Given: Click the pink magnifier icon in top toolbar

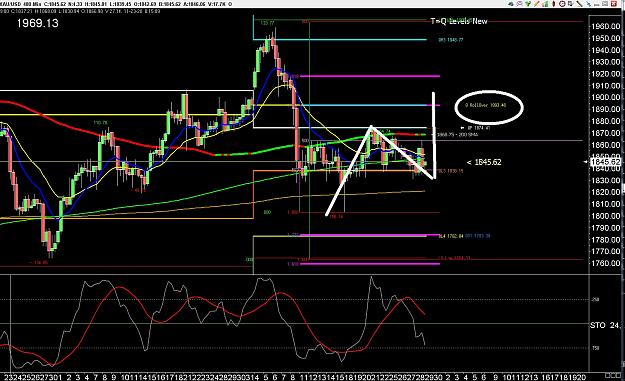Looking at the screenshot, I should pyautogui.click(x=519, y=4).
